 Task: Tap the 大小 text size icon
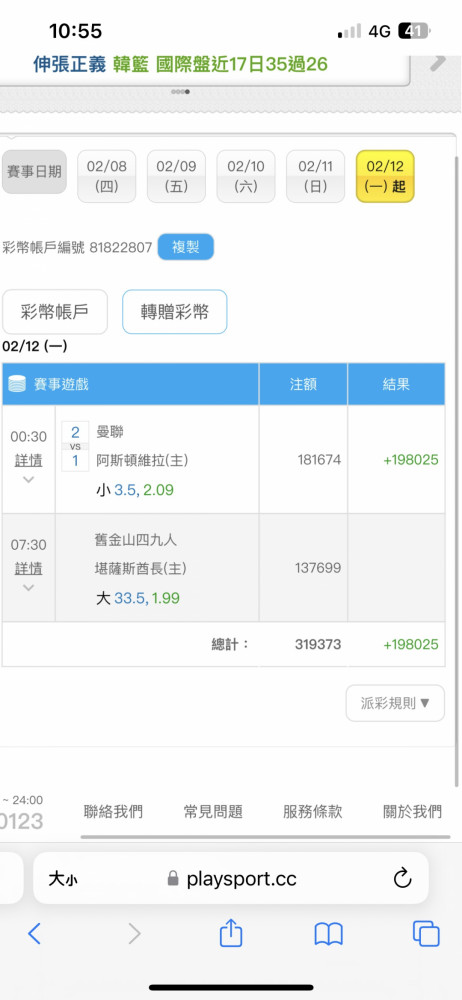63,879
